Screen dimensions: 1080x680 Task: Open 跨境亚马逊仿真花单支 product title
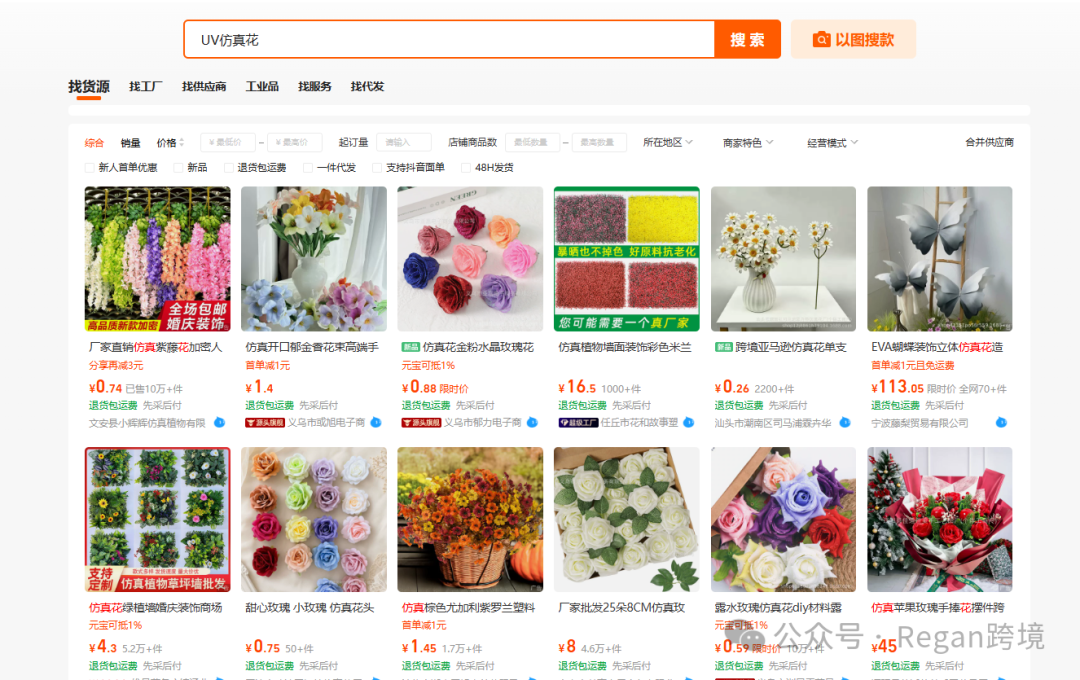click(791, 347)
